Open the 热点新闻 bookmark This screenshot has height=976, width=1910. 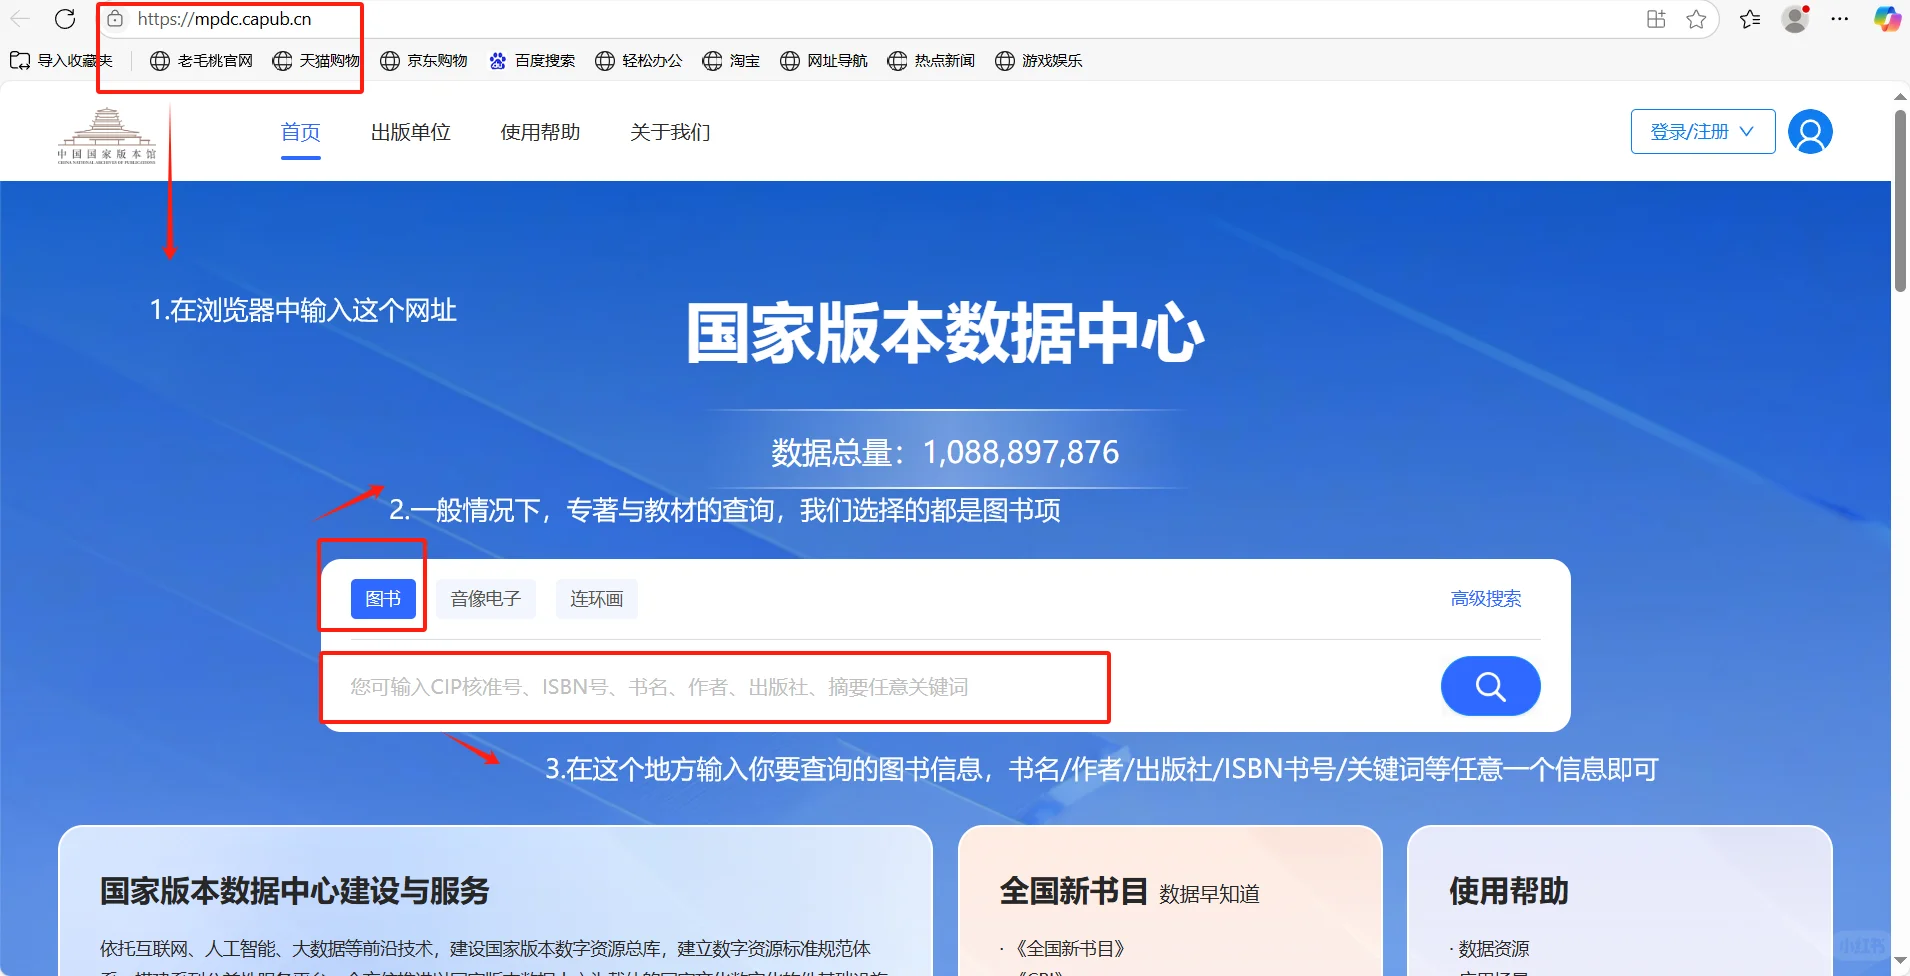pyautogui.click(x=931, y=61)
